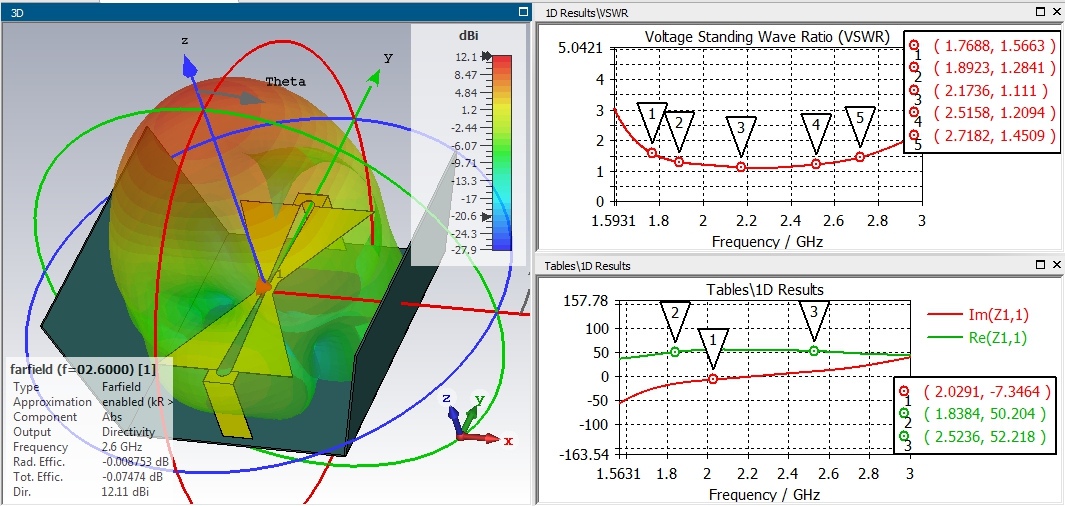Maximize the VSWR results window
Screen dimensions: 1065x506
tap(1040, 11)
